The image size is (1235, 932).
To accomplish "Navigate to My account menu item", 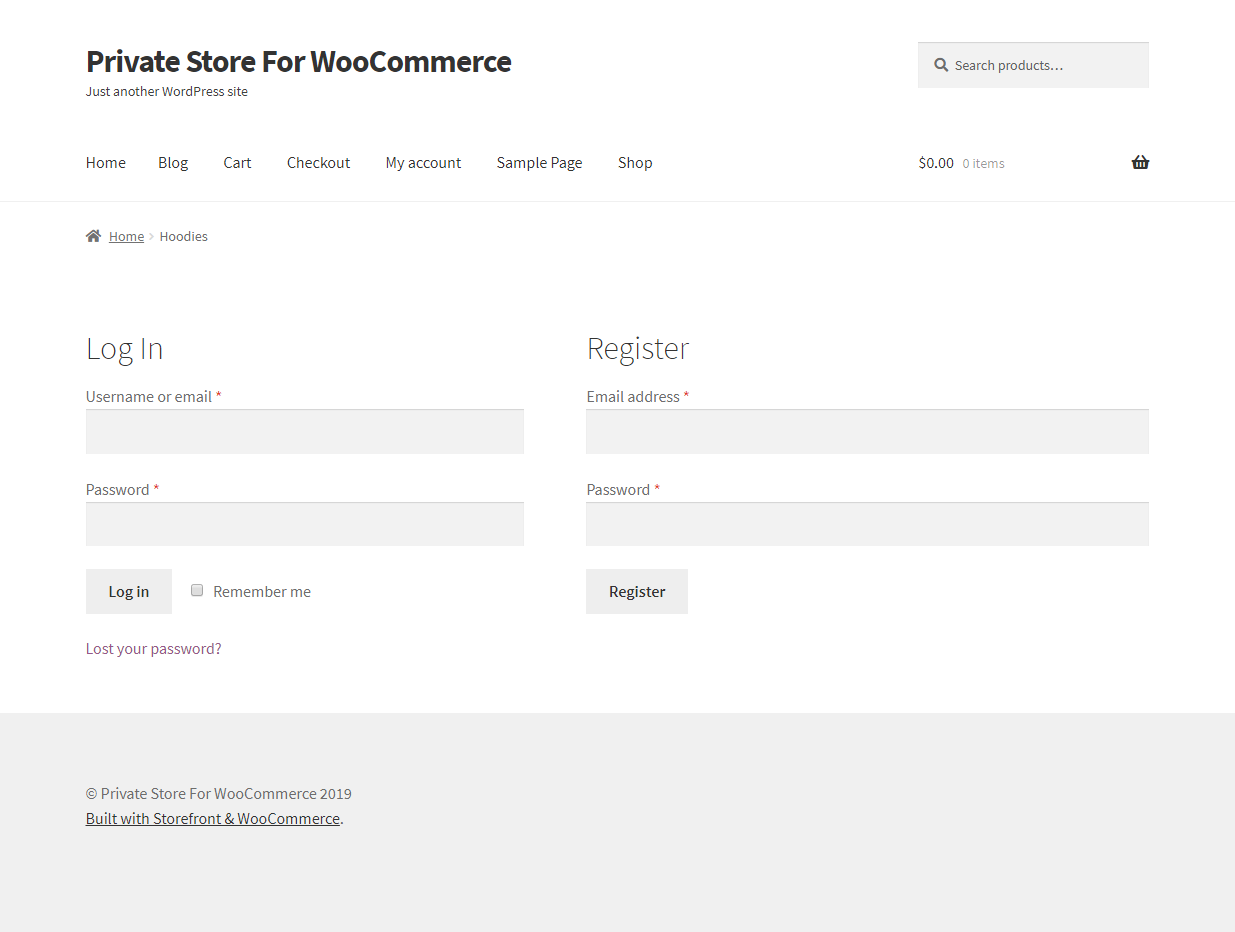I will tap(423, 163).
